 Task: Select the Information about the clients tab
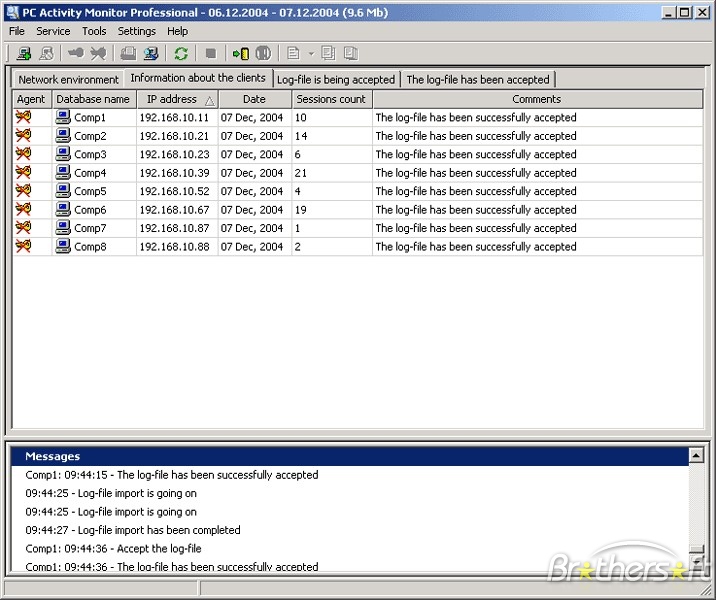pos(198,78)
